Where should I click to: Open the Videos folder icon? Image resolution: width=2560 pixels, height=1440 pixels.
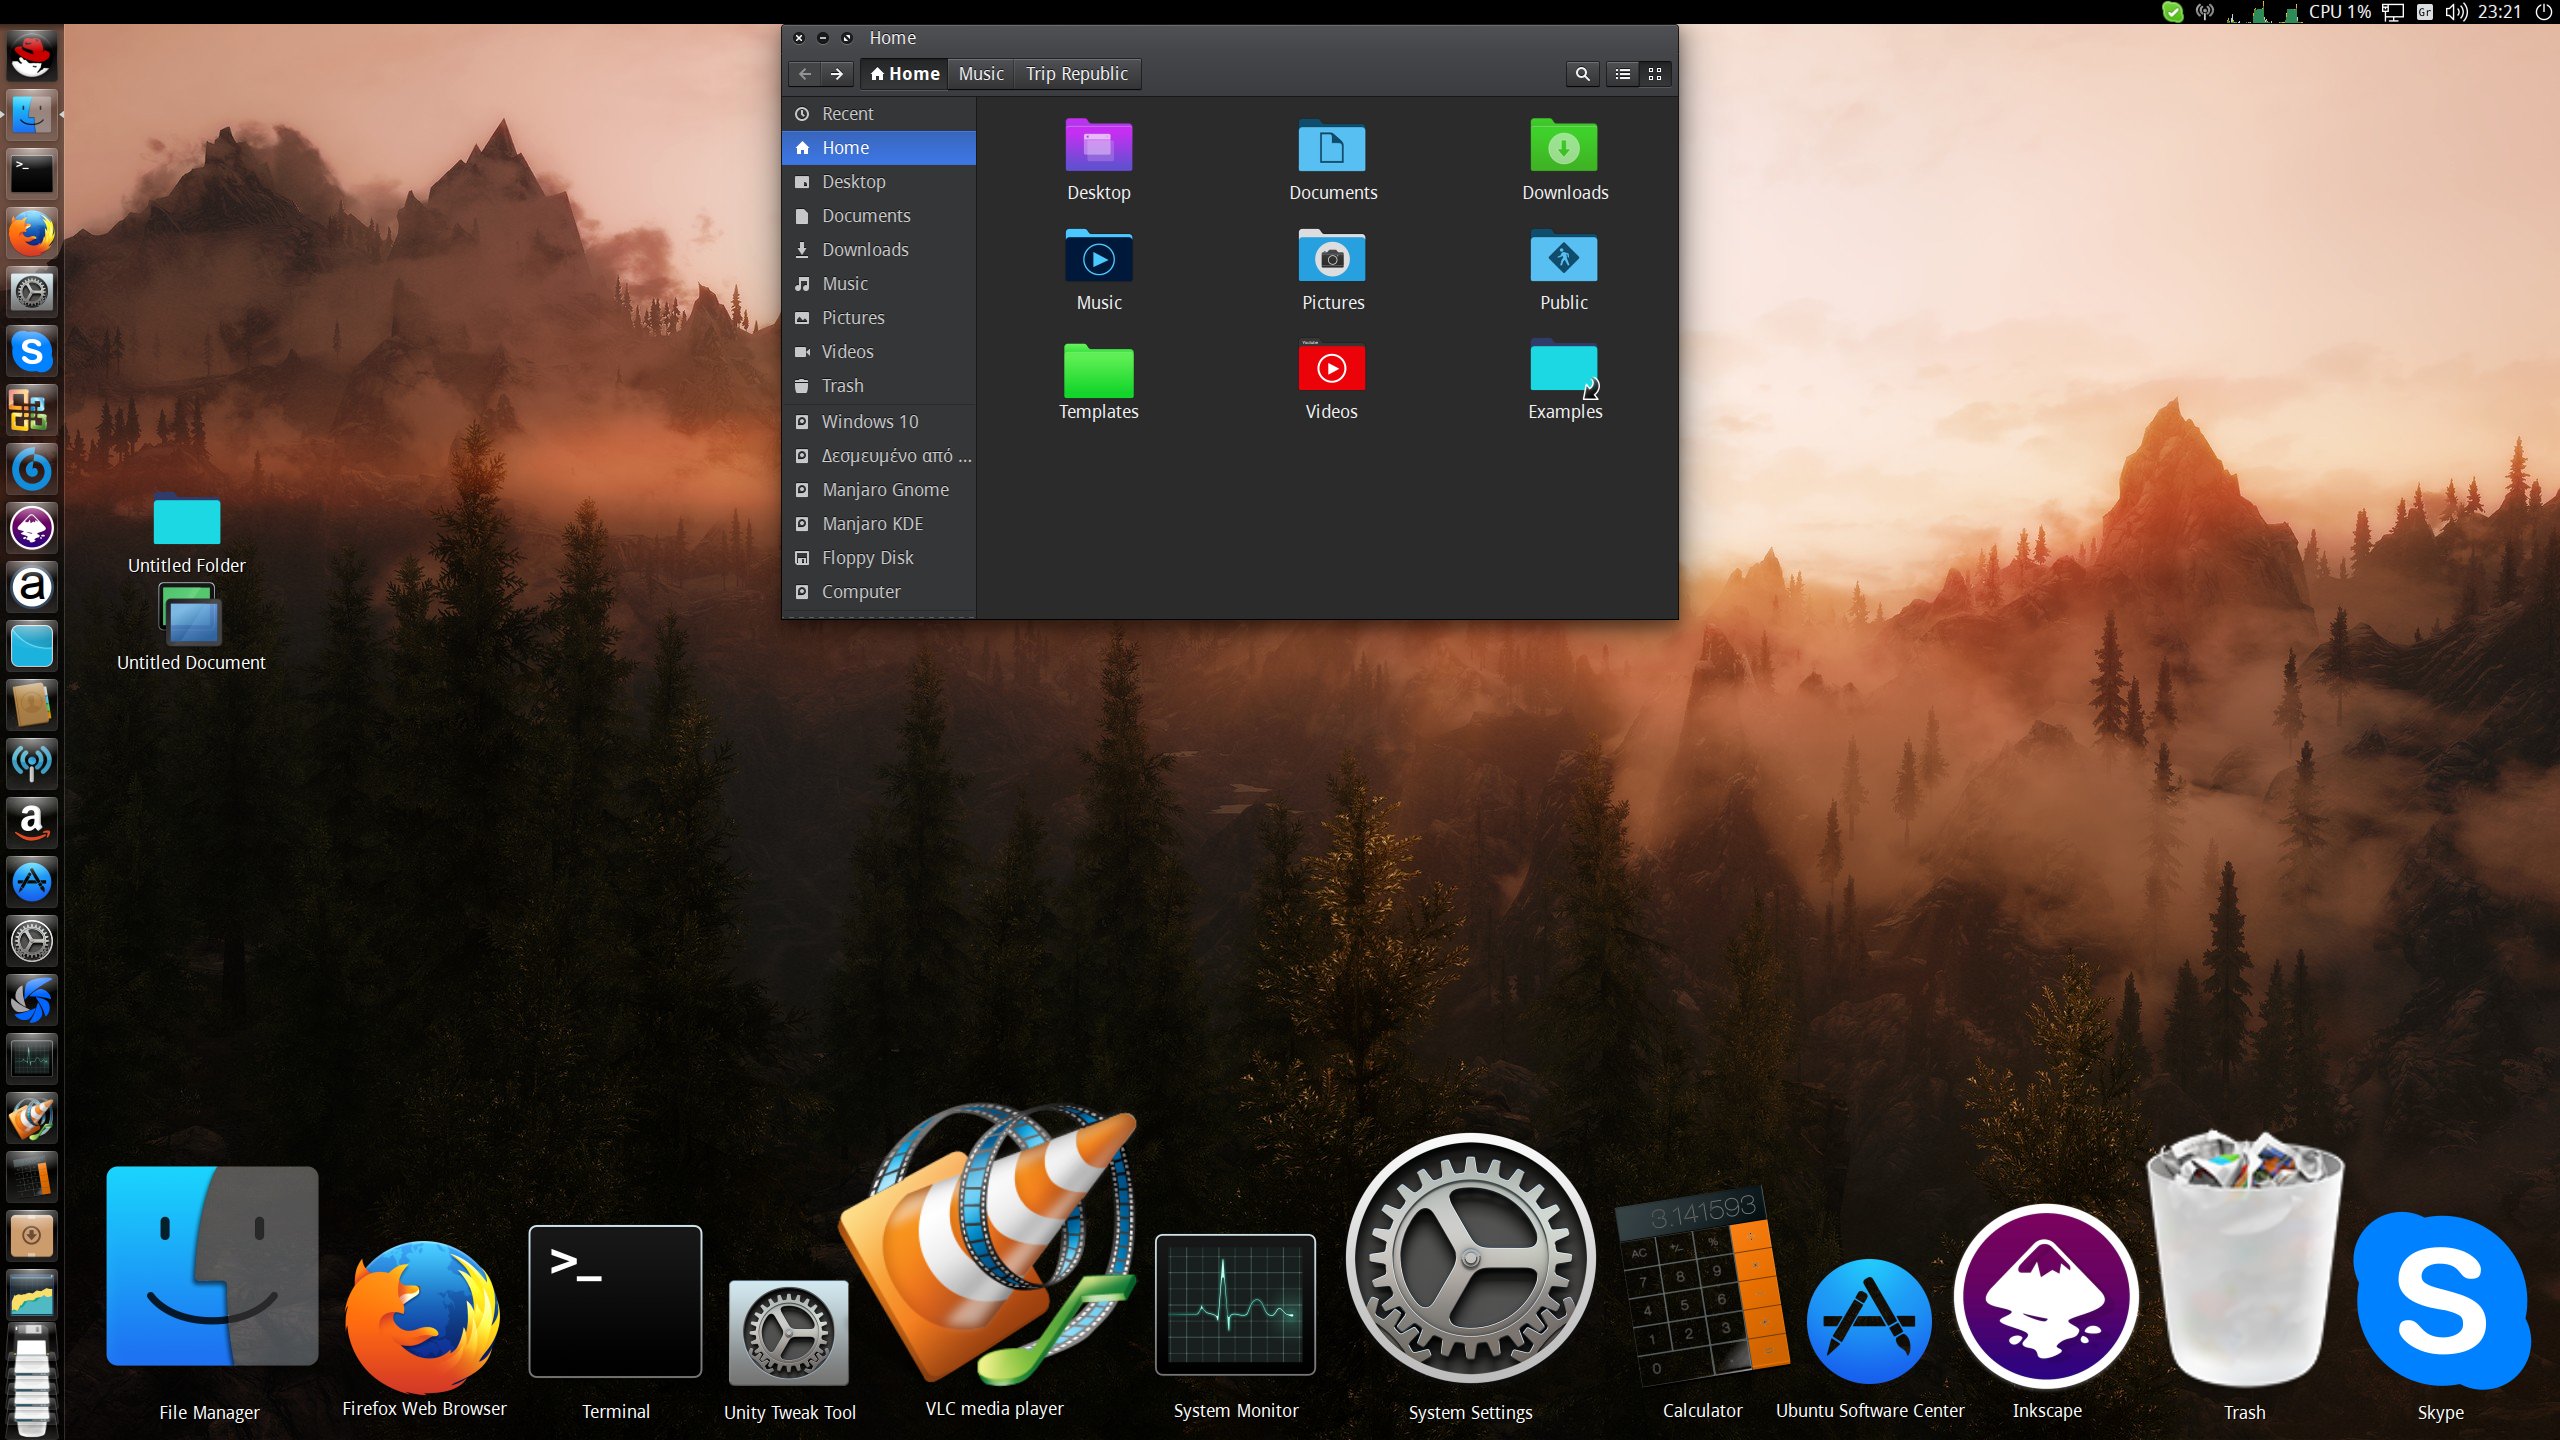coord(1331,369)
